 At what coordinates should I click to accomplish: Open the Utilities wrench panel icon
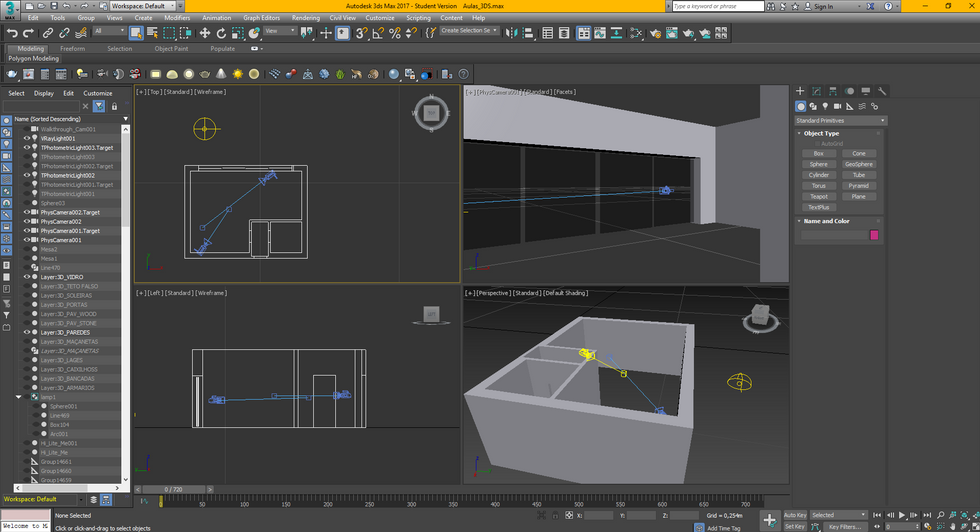882,91
